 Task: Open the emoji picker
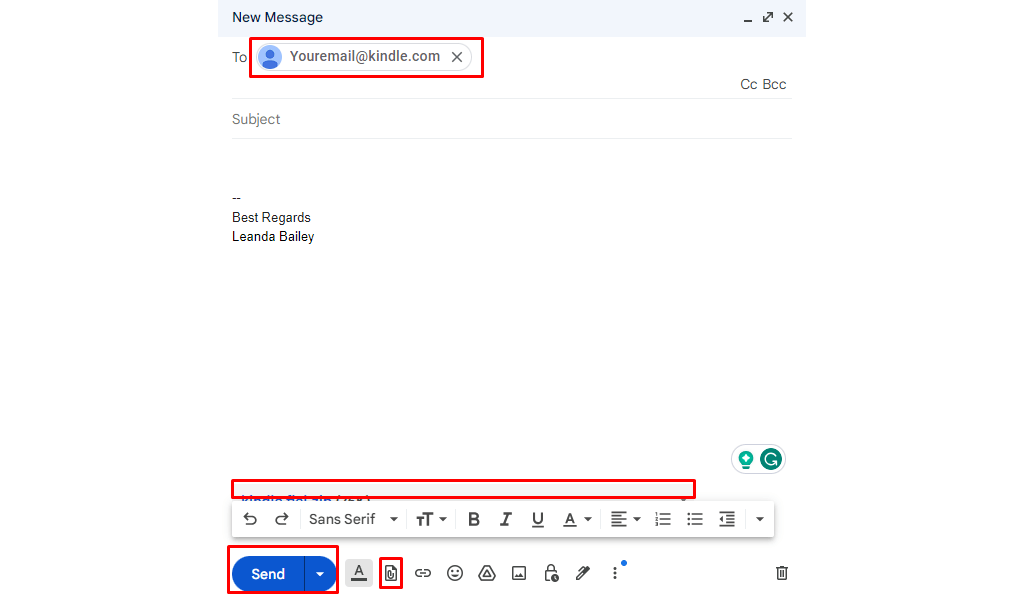click(455, 572)
